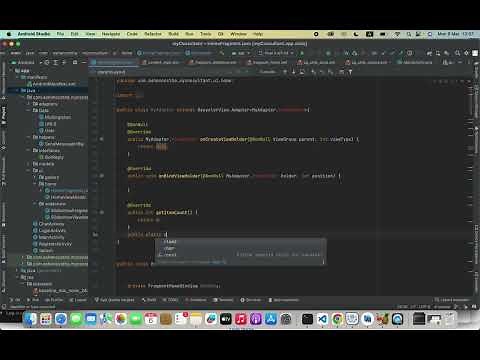The image size is (480, 360).
Task: Collapse the app module node
Action: click(12, 71)
